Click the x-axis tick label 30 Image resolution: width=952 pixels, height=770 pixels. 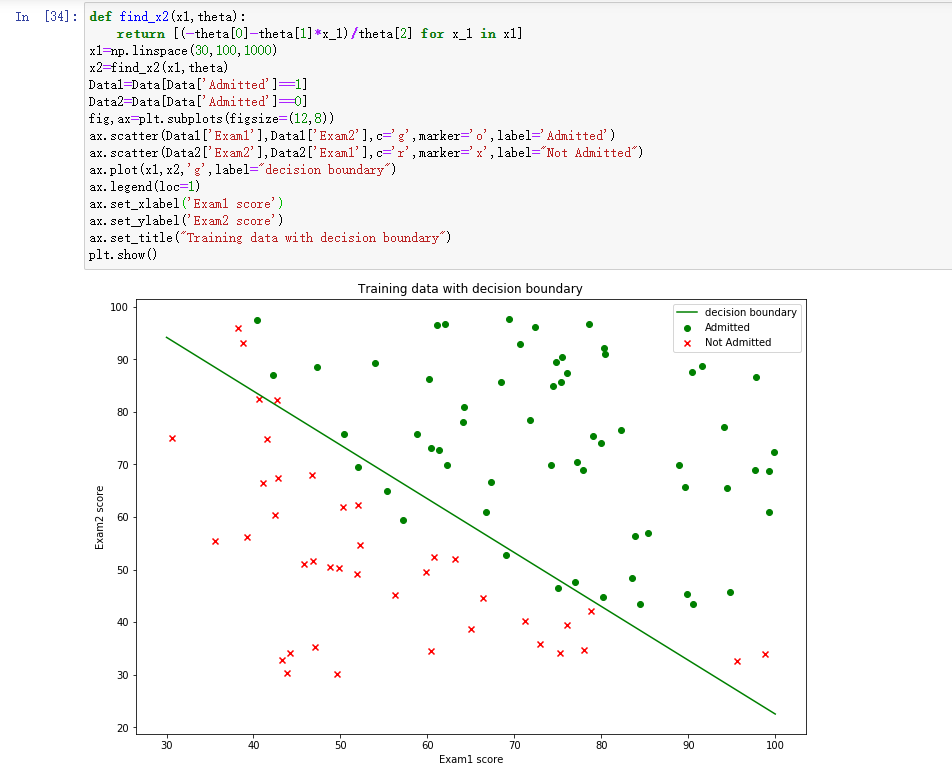(167, 745)
